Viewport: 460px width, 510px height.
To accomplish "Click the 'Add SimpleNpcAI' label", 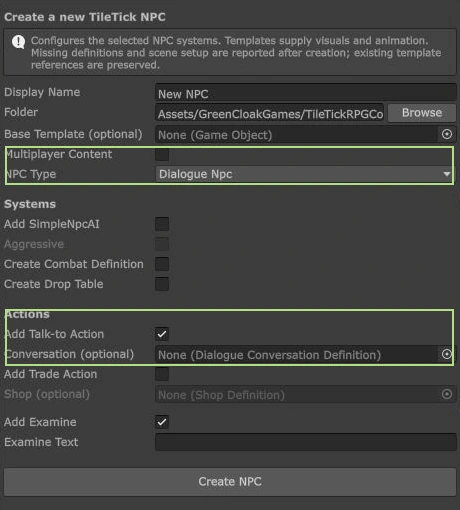I will click(52, 224).
